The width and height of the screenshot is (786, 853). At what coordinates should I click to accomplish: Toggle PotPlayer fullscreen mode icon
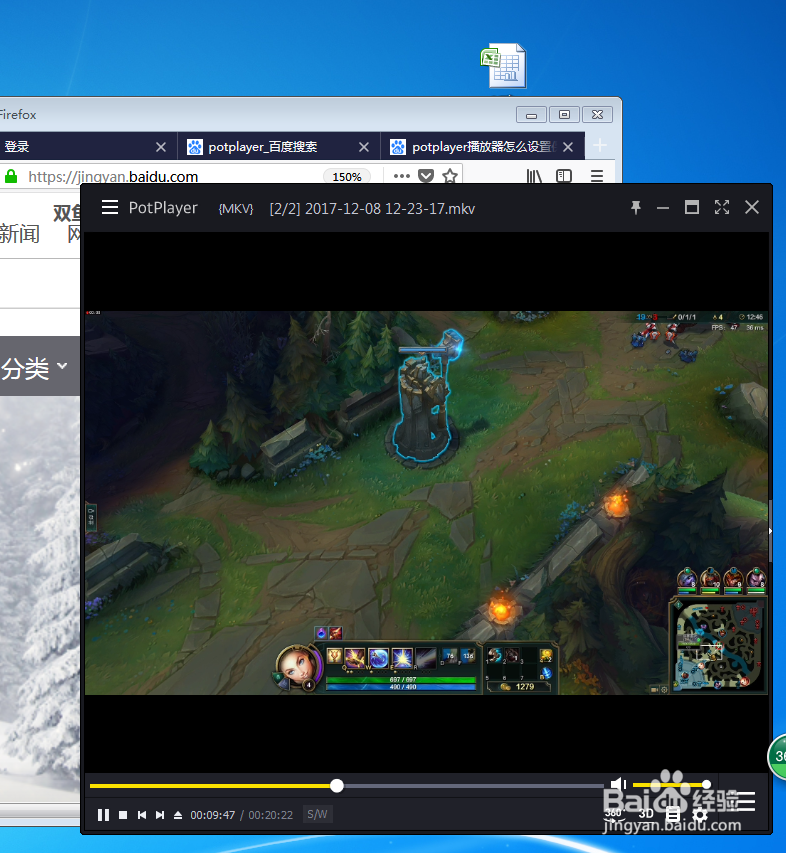click(x=722, y=207)
